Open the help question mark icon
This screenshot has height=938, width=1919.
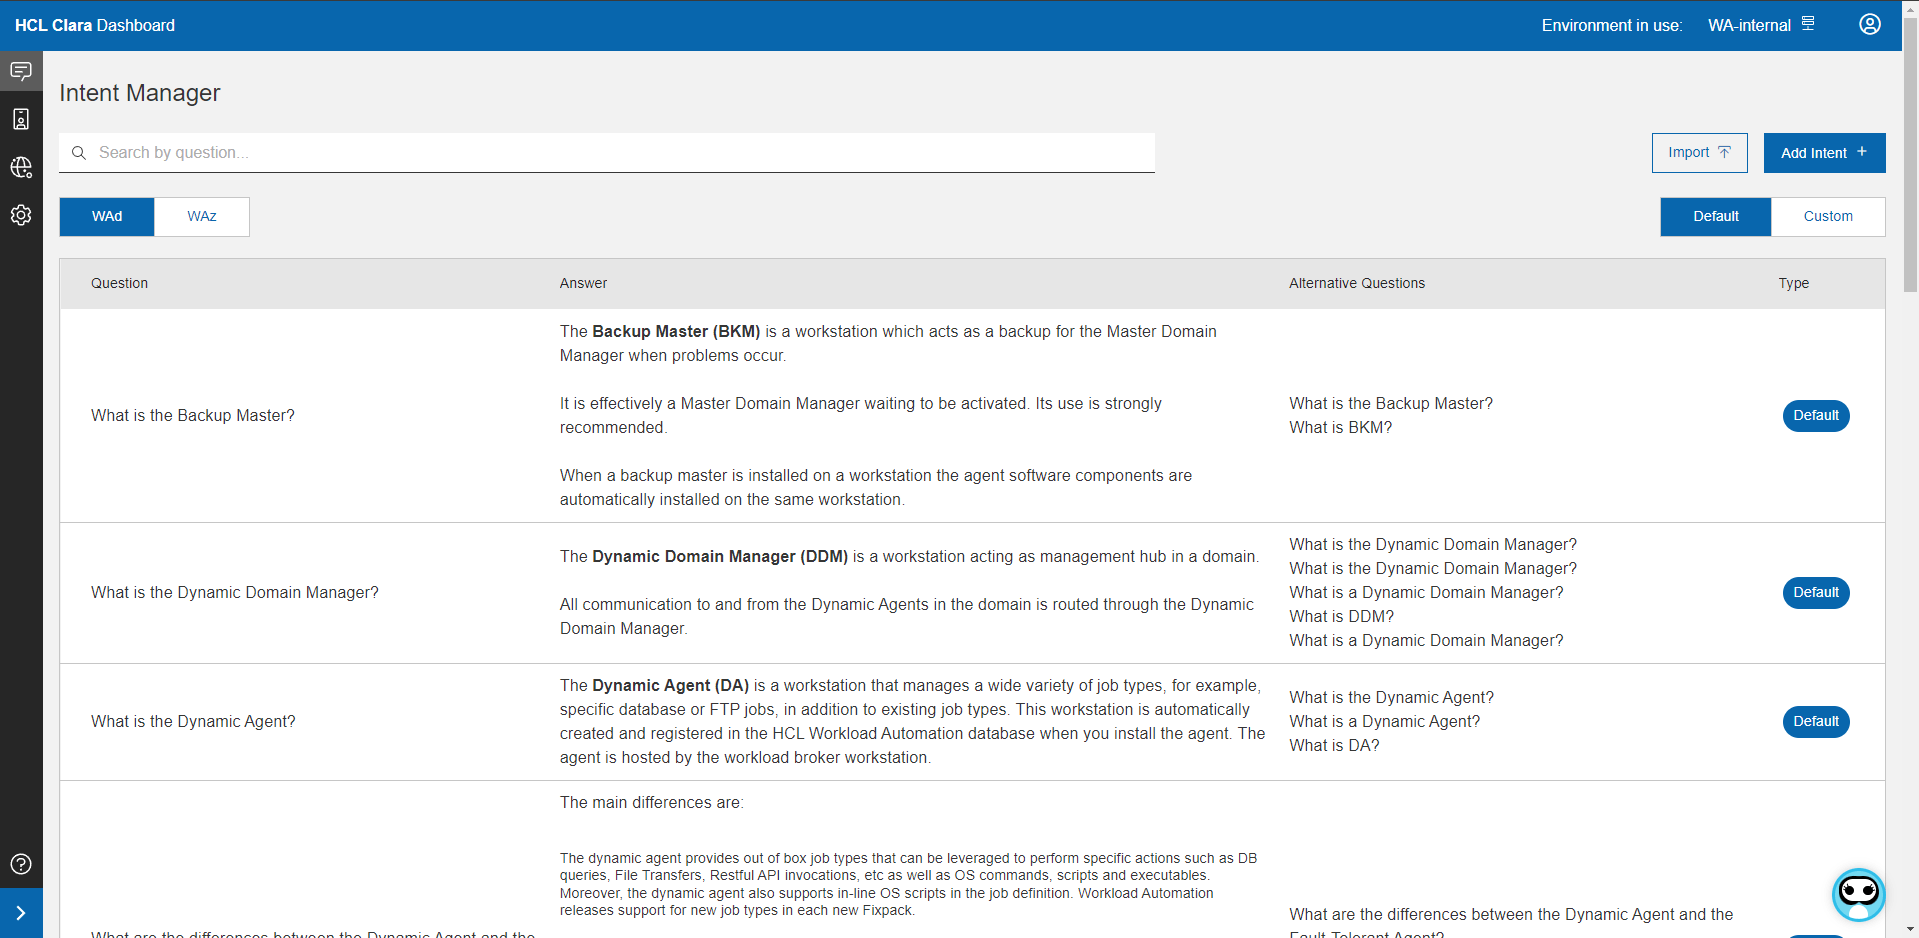[21, 864]
